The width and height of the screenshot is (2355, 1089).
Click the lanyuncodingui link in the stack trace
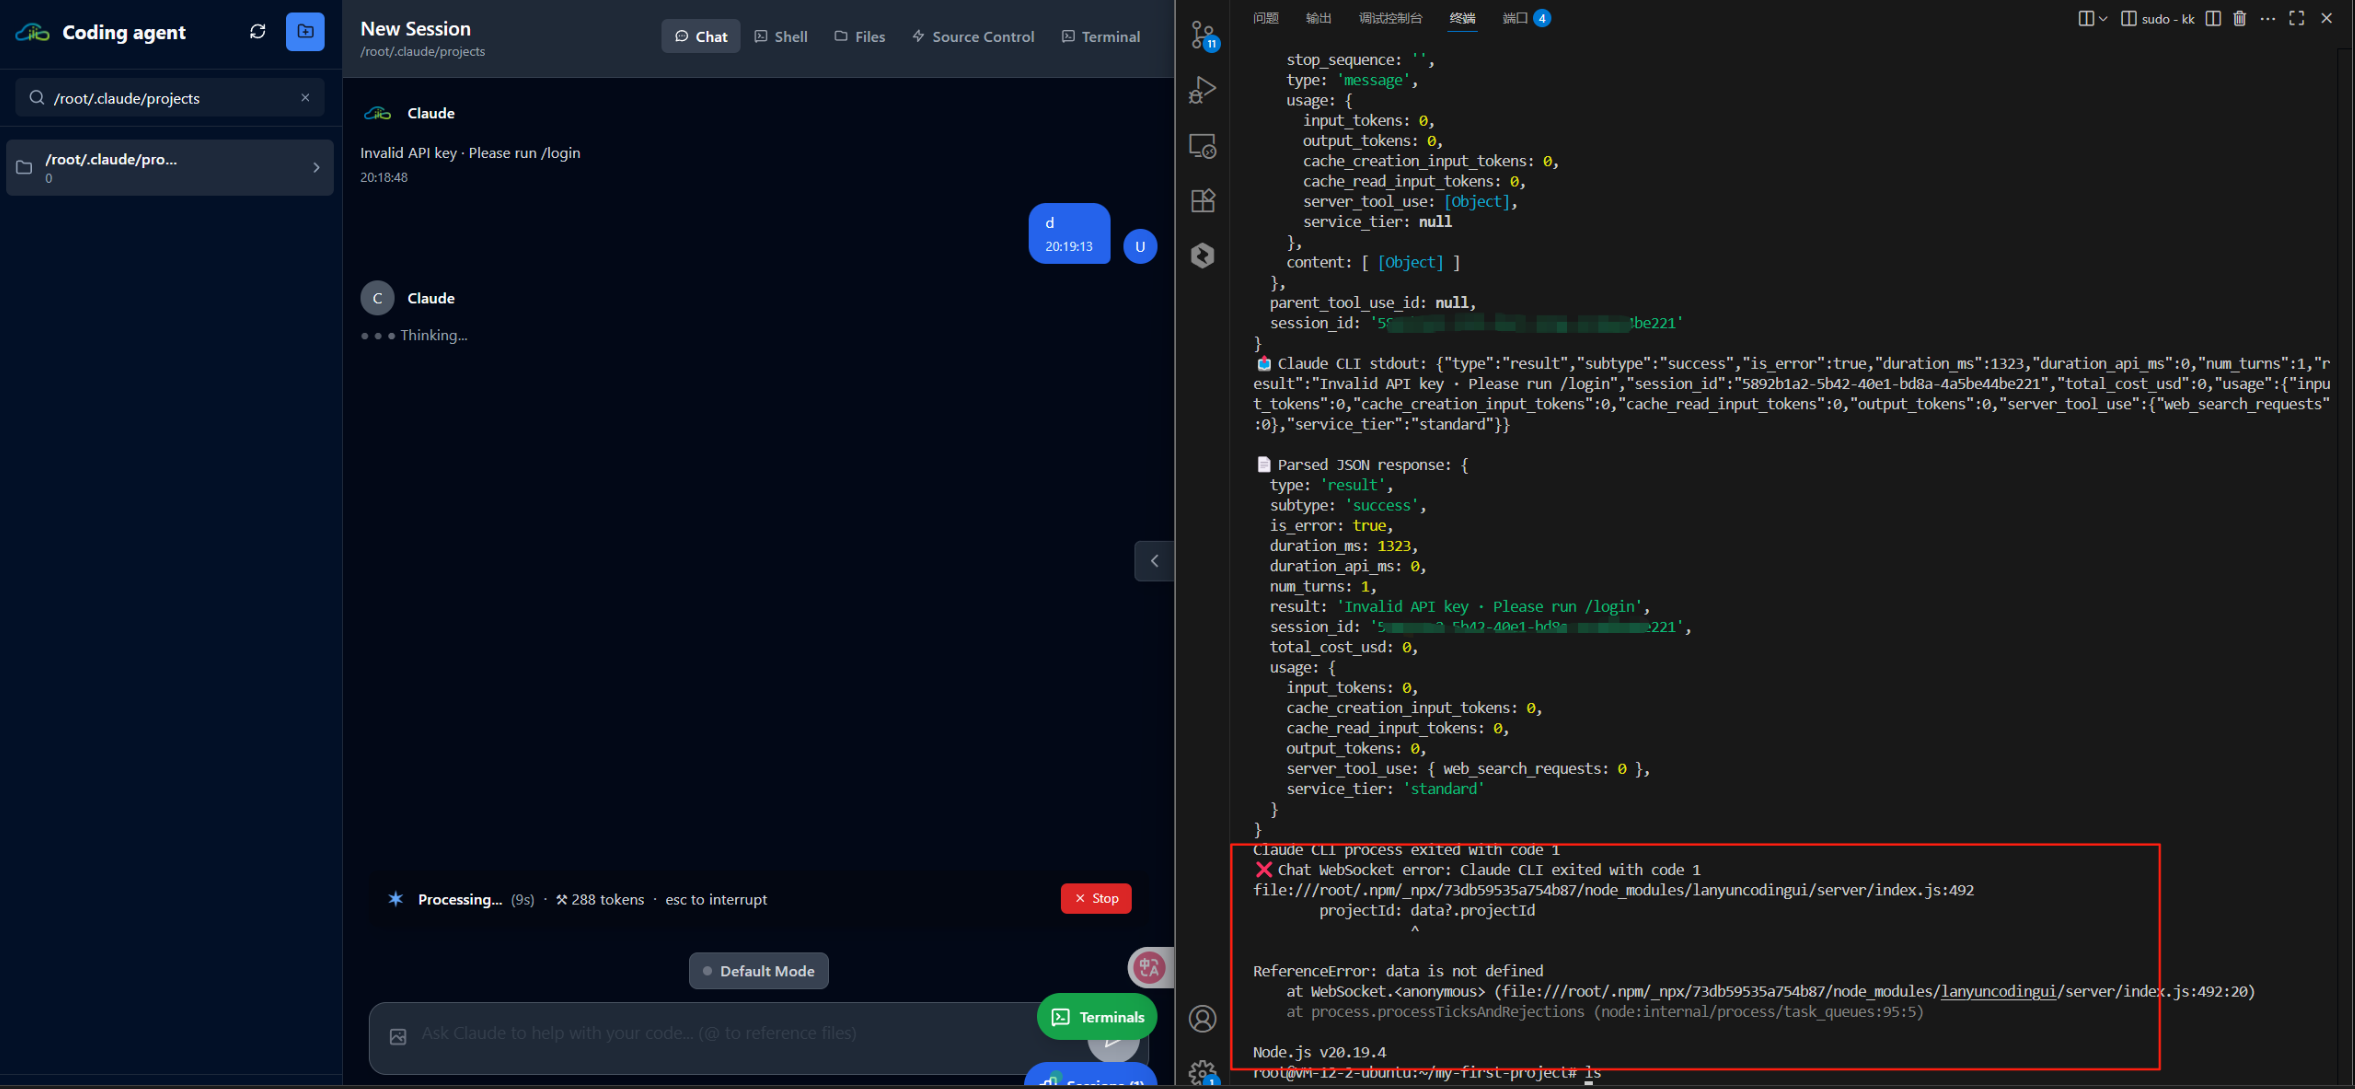click(x=1998, y=991)
